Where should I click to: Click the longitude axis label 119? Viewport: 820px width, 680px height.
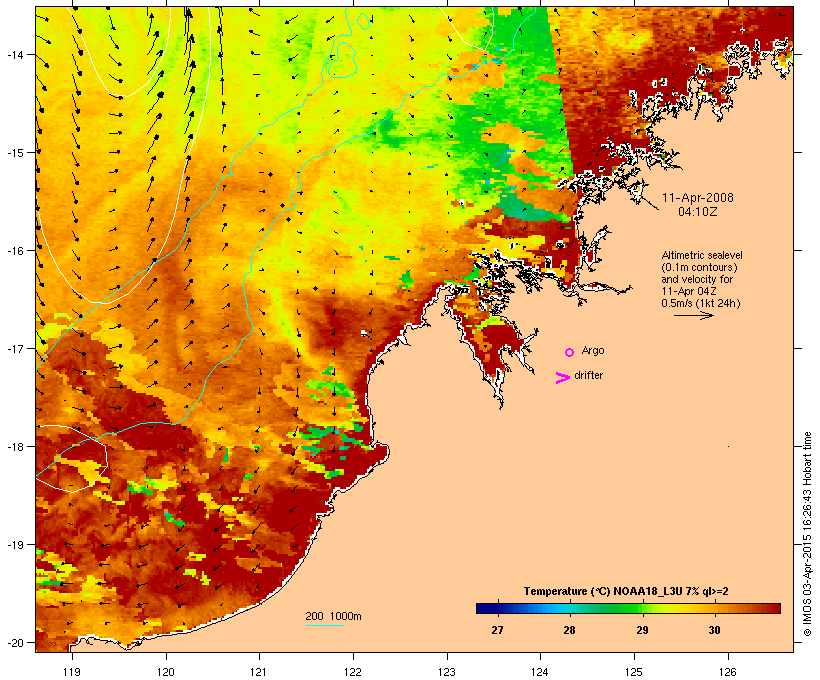click(x=72, y=672)
